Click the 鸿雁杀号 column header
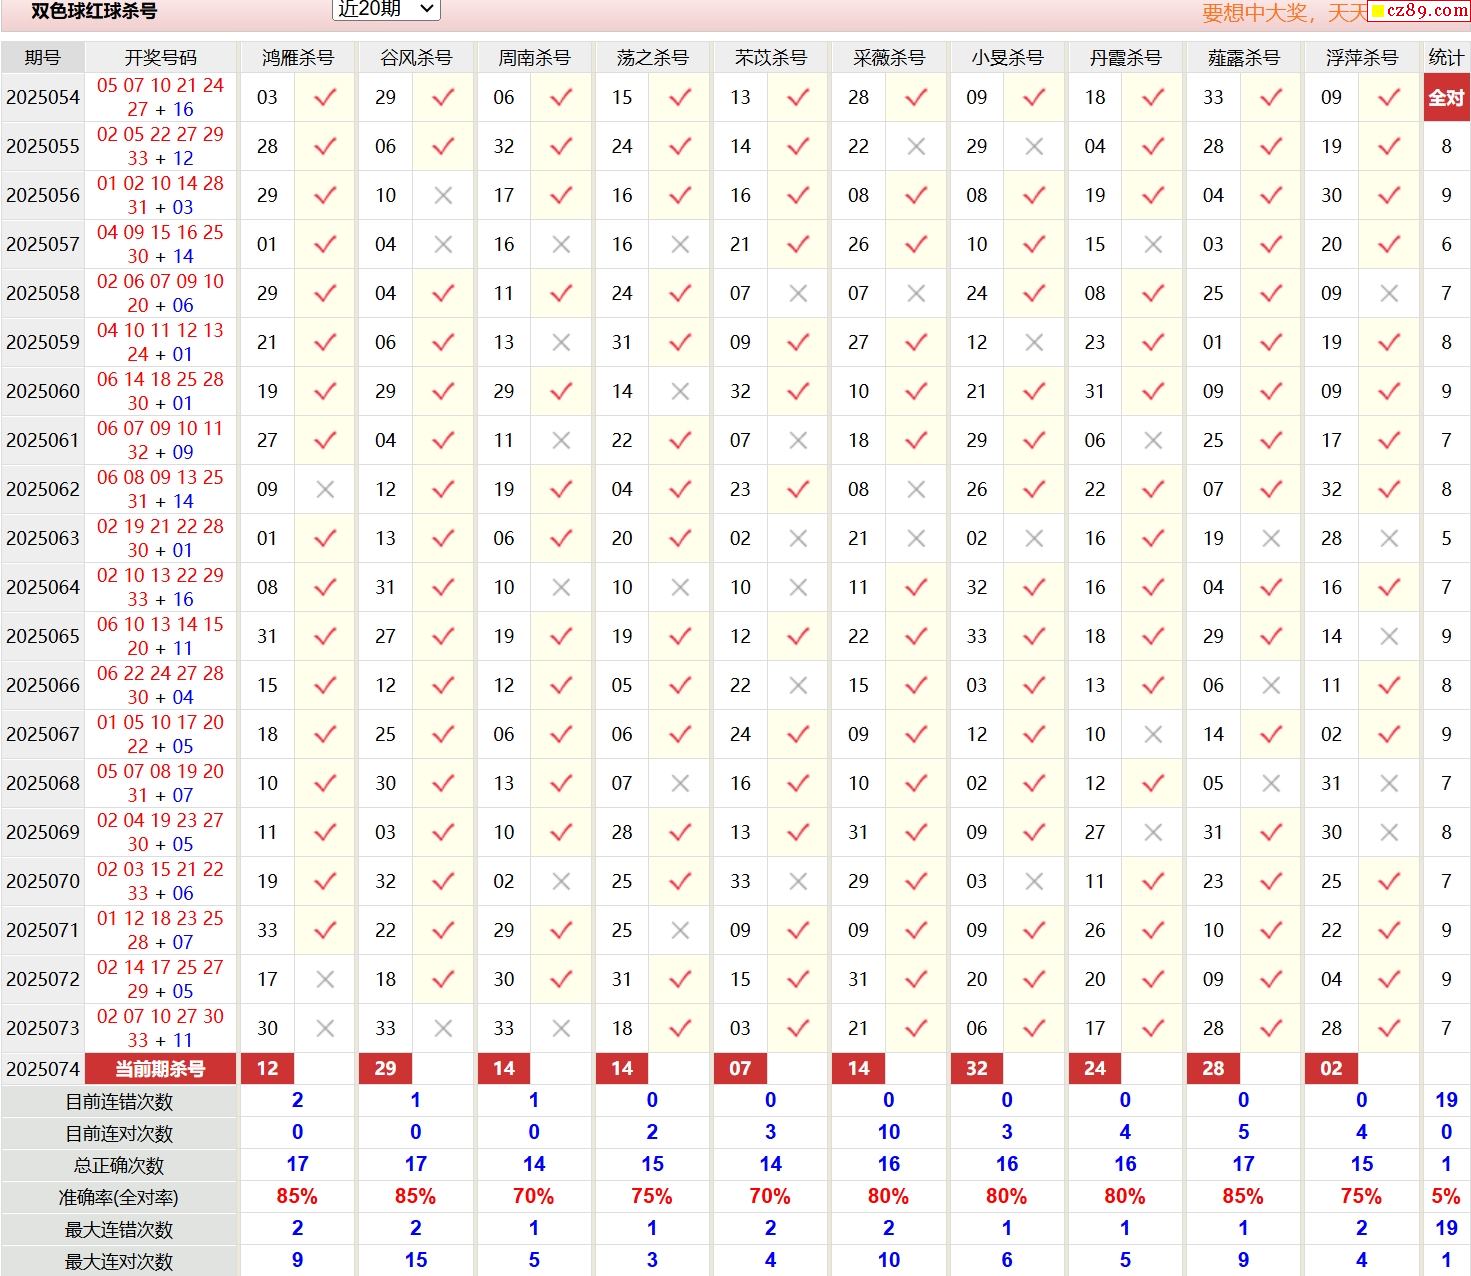This screenshot has height=1276, width=1471. (297, 58)
